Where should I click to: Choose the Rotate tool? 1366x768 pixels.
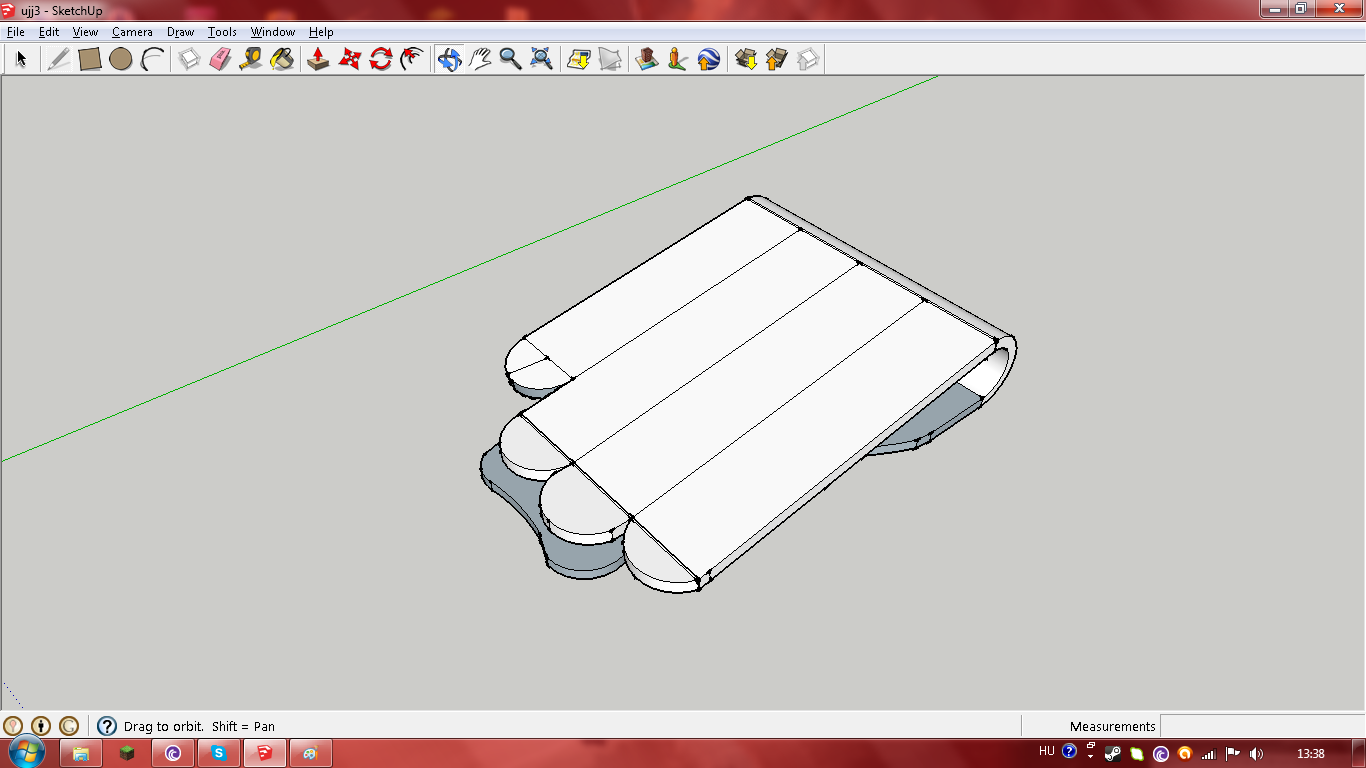click(x=380, y=59)
